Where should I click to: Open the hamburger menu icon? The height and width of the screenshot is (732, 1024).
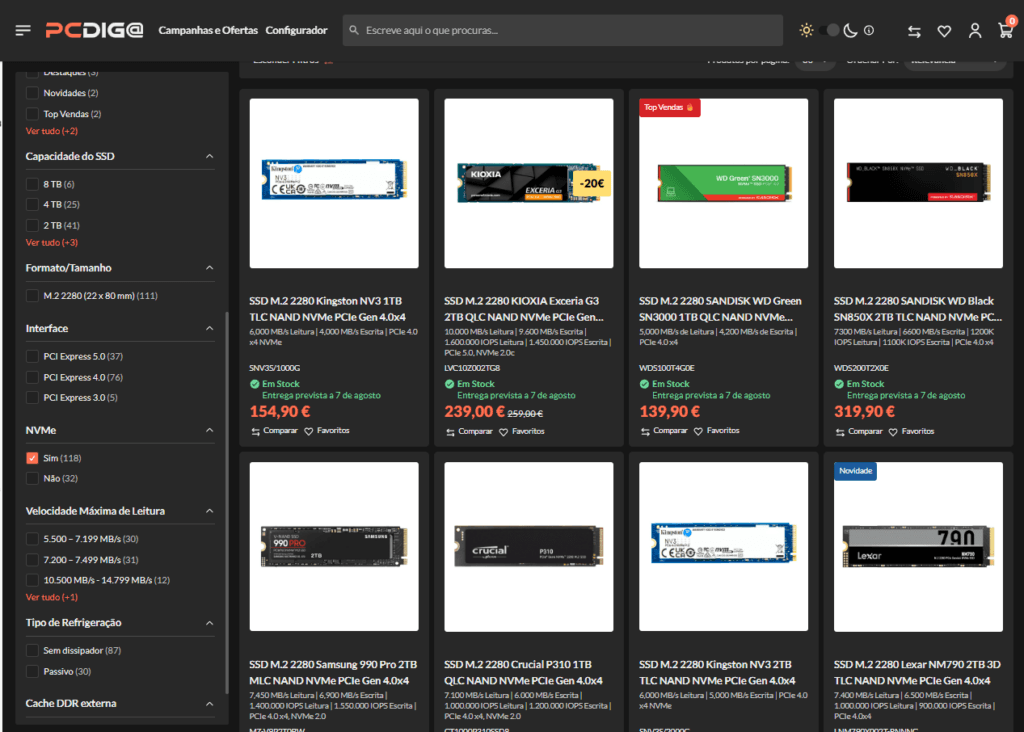[x=23, y=30]
